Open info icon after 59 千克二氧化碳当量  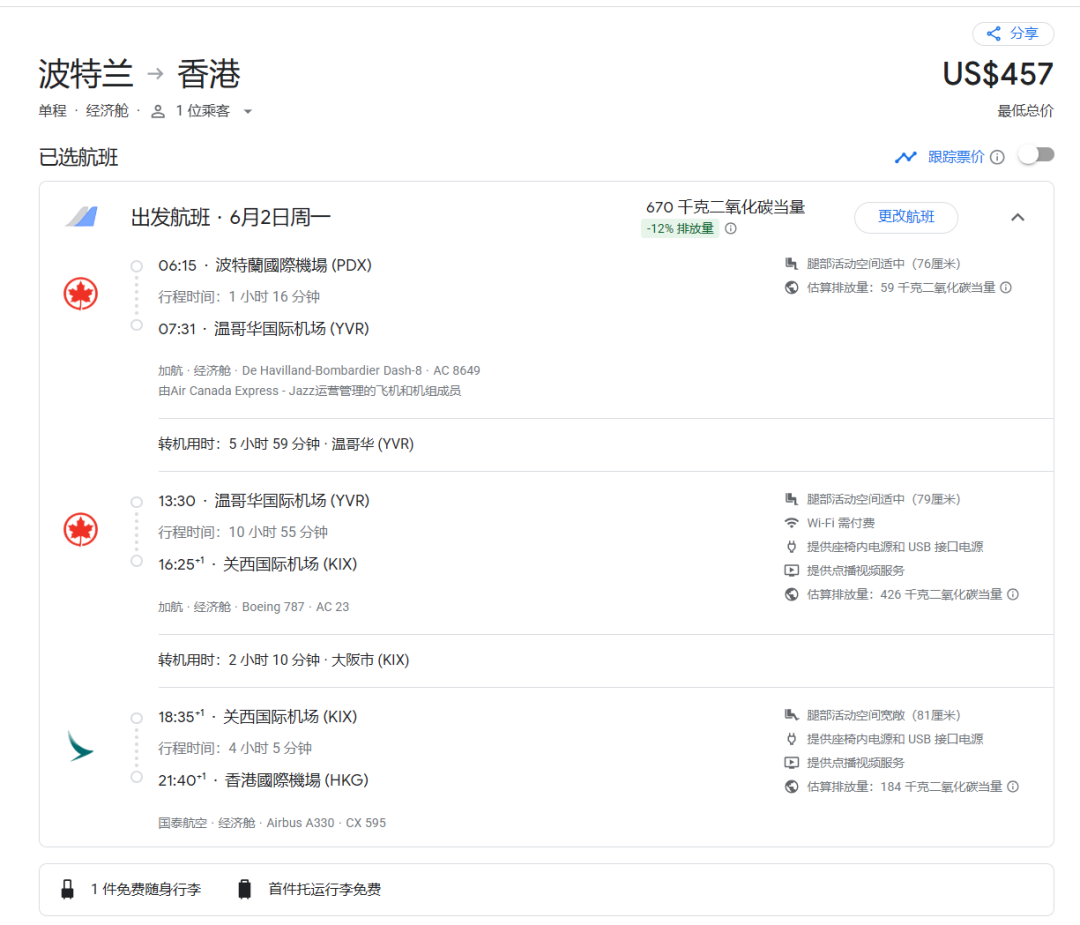click(x=1006, y=287)
